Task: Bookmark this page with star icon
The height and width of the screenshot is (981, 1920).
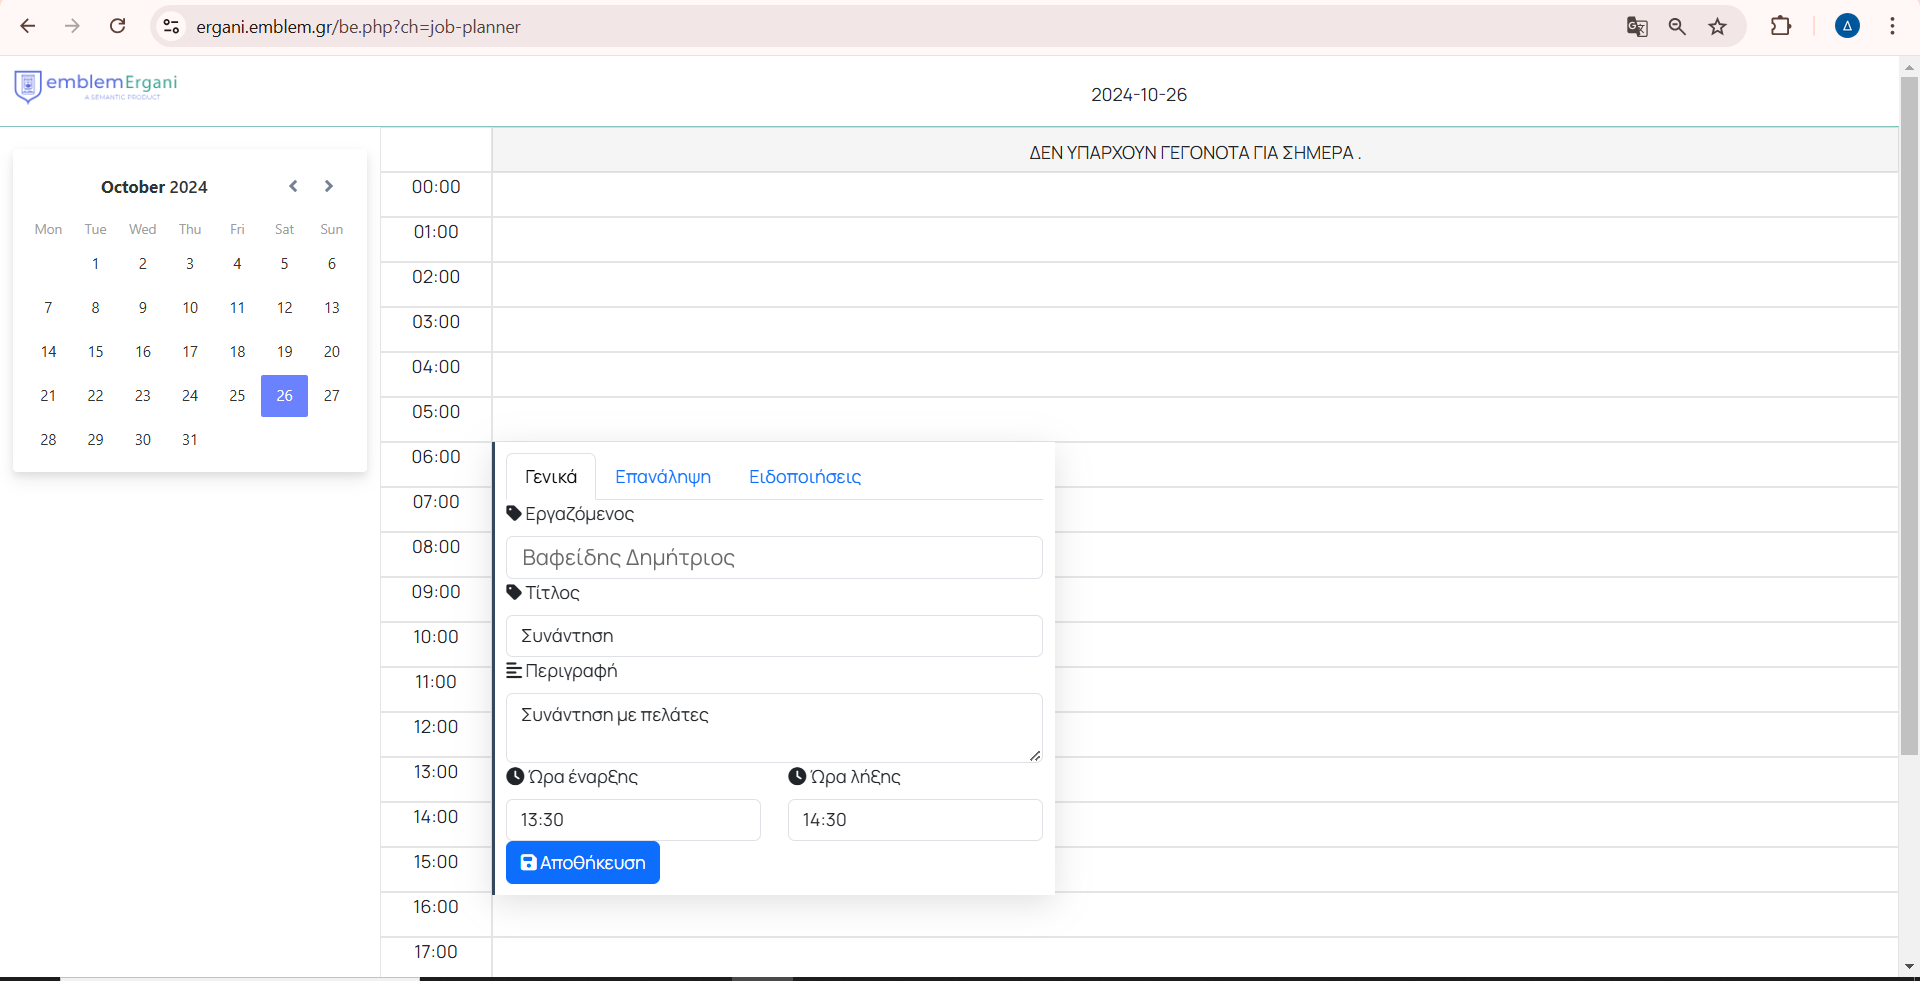Action: [1717, 27]
